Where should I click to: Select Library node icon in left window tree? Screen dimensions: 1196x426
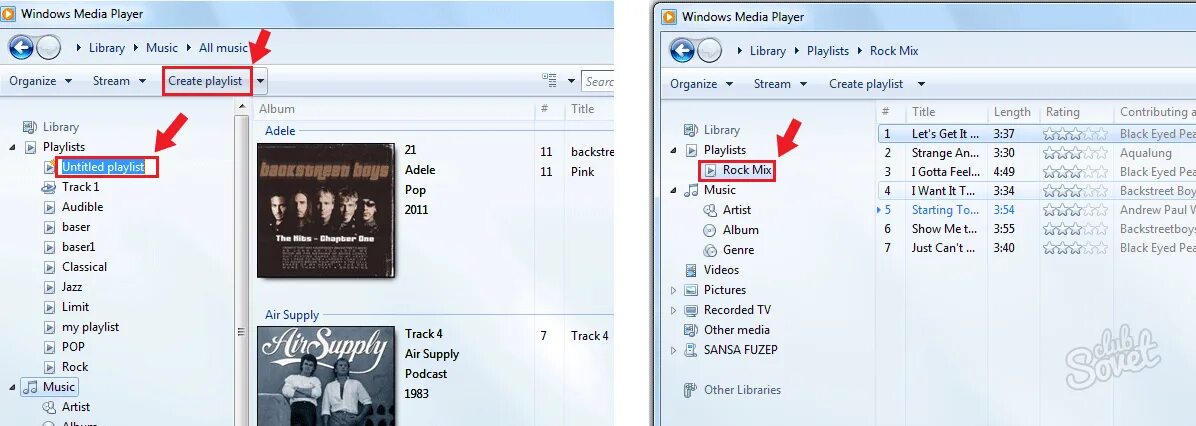tap(31, 127)
